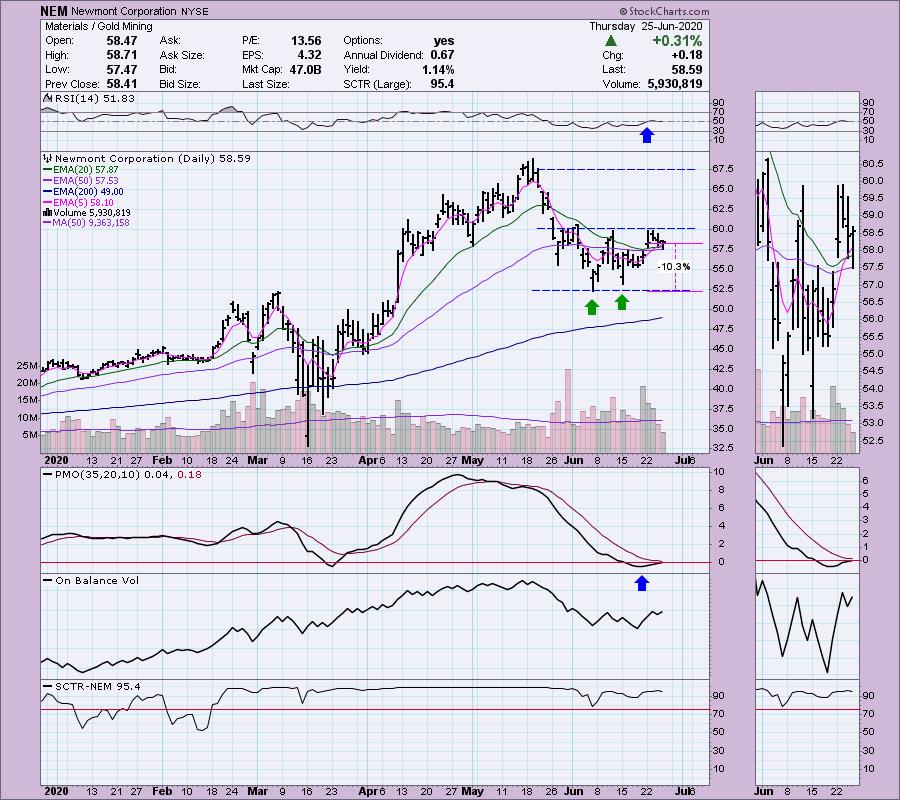Click the -10.3% annotation on the price chart
The image size is (900, 800).
tap(674, 267)
